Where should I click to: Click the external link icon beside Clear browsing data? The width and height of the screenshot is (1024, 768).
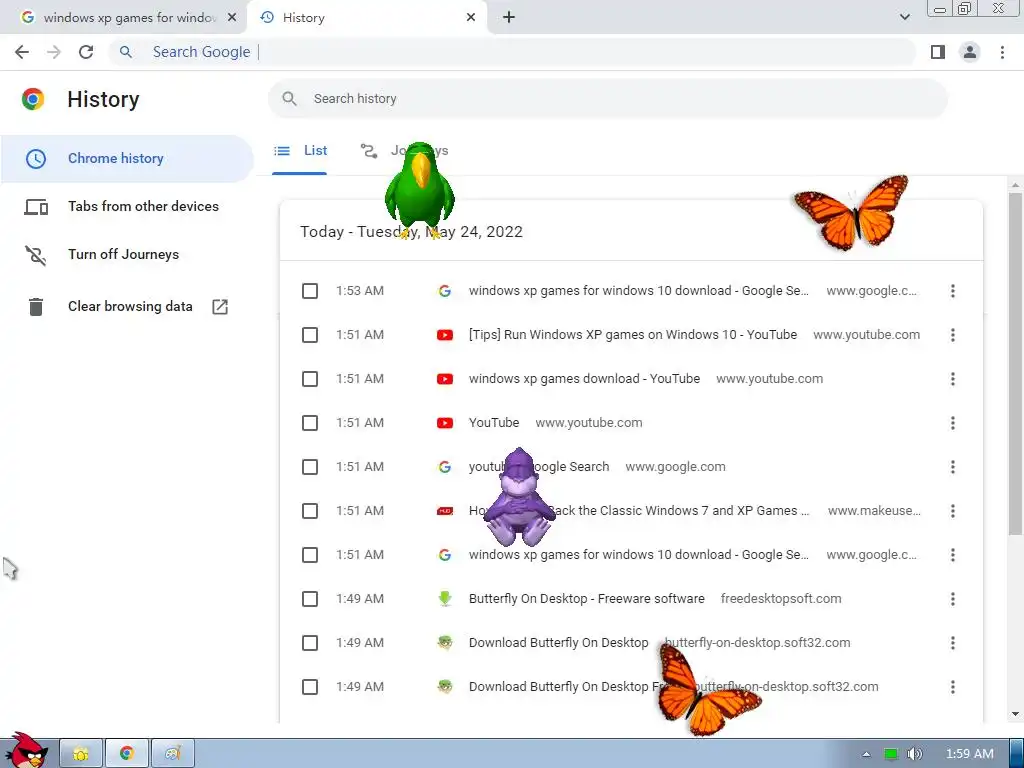coord(220,306)
